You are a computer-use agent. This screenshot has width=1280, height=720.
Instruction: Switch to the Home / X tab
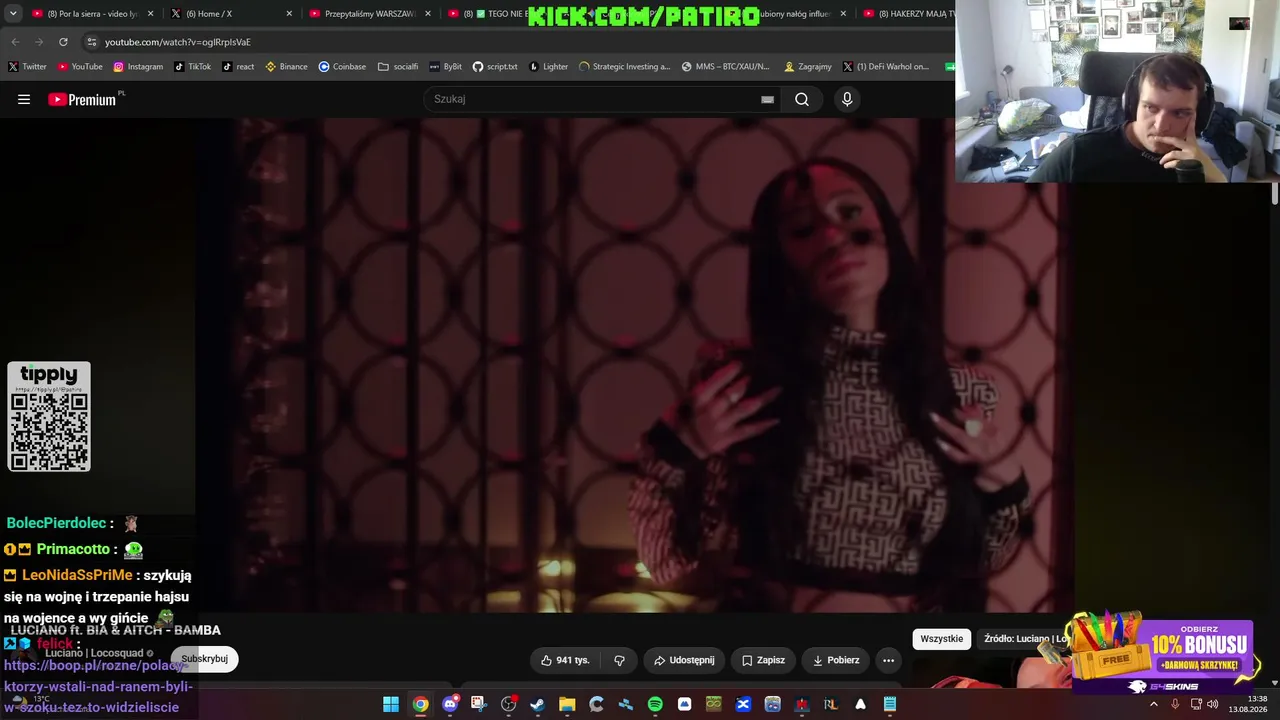(x=230, y=14)
